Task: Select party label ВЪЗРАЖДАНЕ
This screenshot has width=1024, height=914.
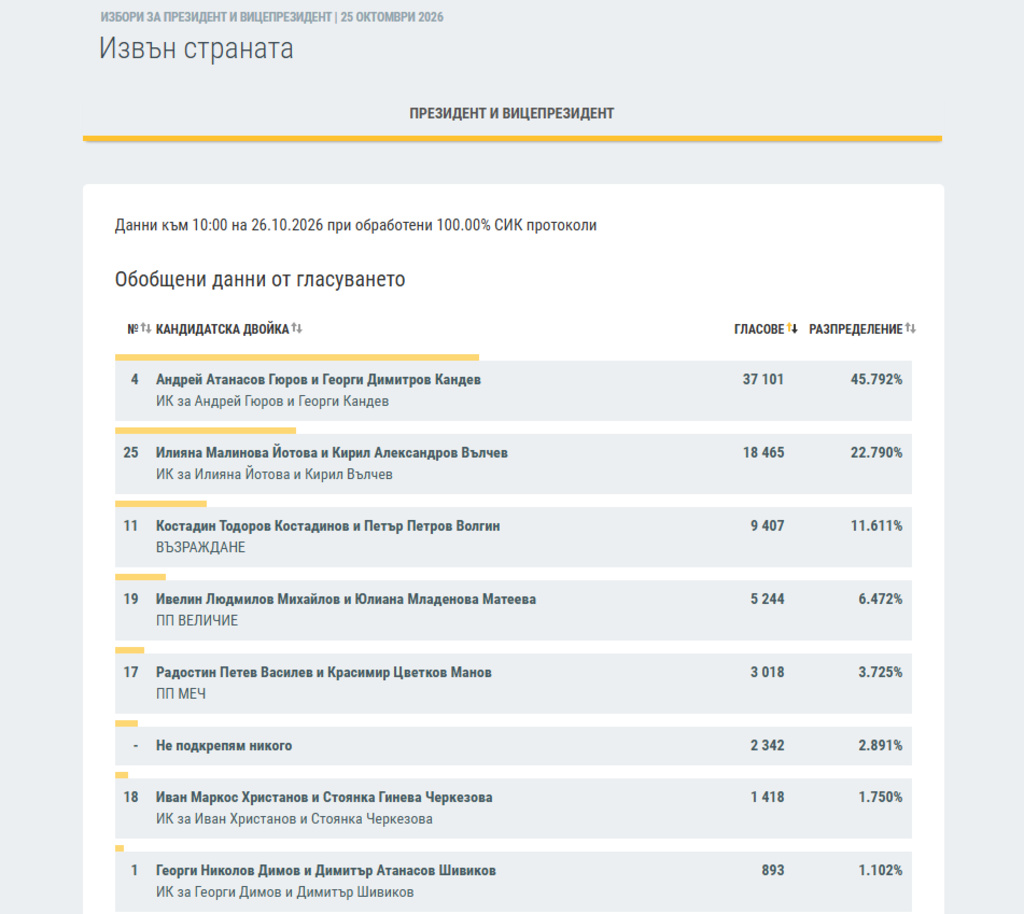Action: coord(200,548)
